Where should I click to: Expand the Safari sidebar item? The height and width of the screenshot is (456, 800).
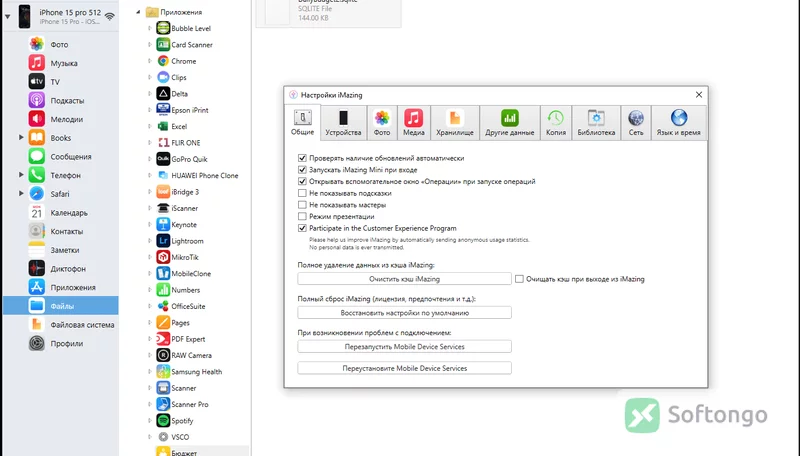click(x=21, y=193)
